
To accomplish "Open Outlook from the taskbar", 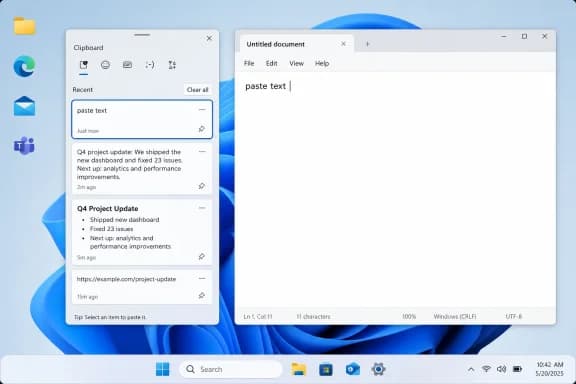I will click(x=353, y=369).
